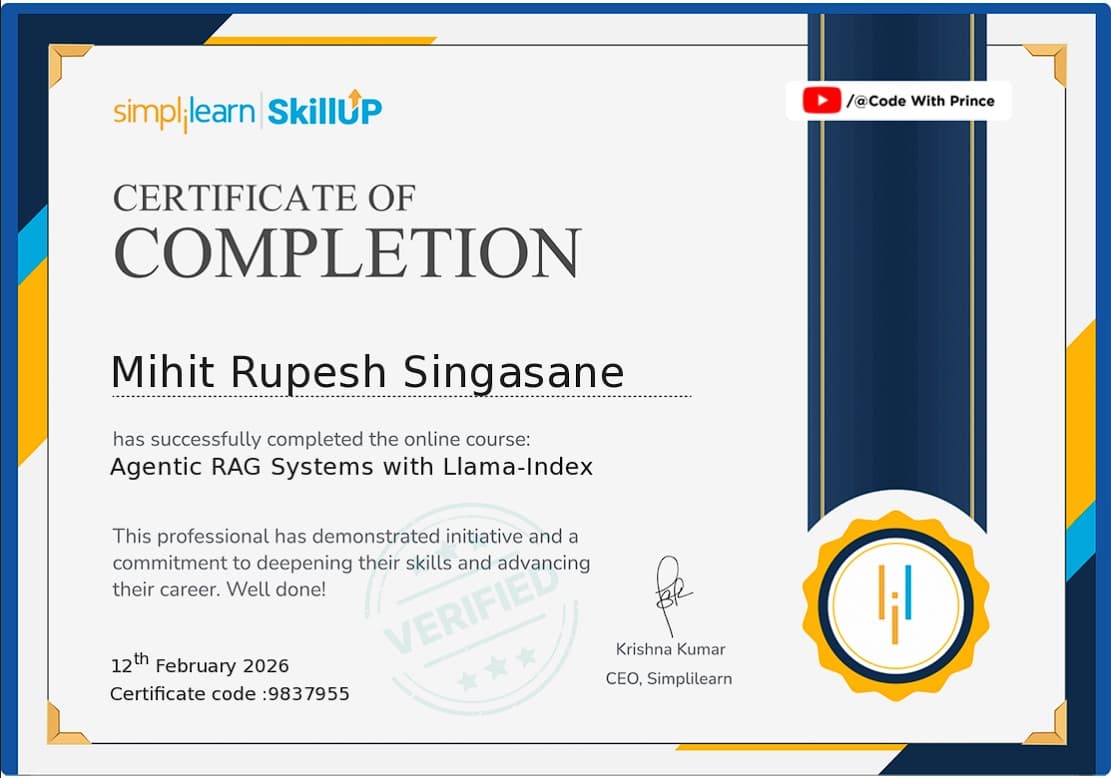1111x778 pixels.
Task: Select the YouTube play button icon
Action: click(x=820, y=100)
